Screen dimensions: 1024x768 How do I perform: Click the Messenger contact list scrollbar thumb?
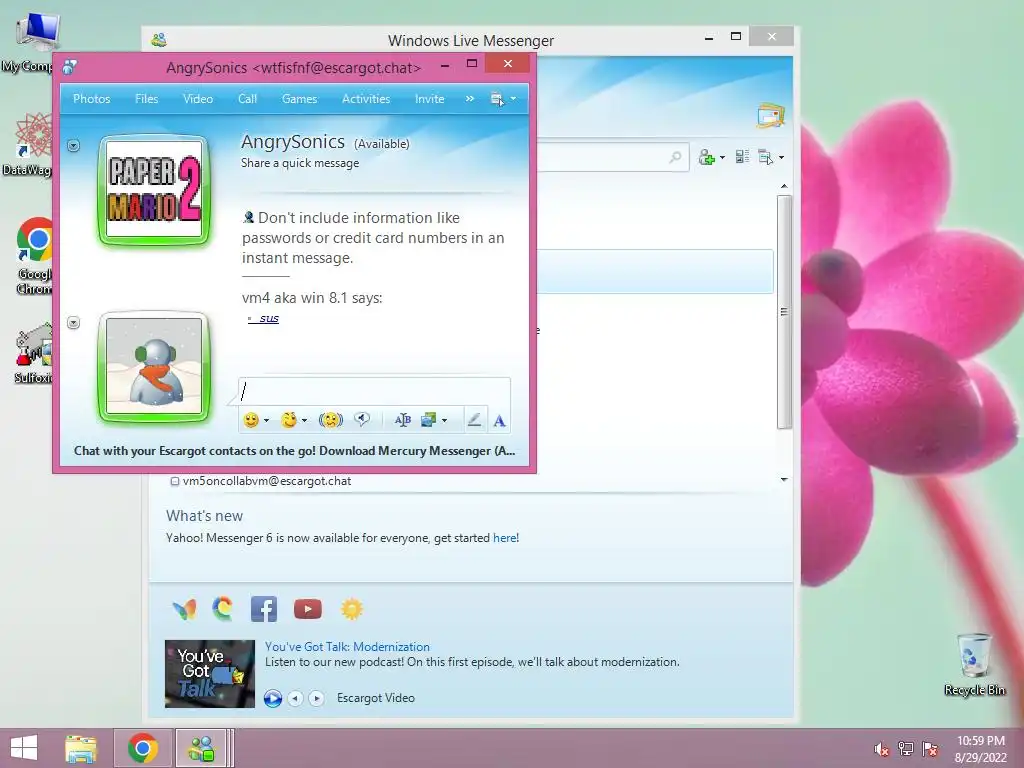pos(784,312)
